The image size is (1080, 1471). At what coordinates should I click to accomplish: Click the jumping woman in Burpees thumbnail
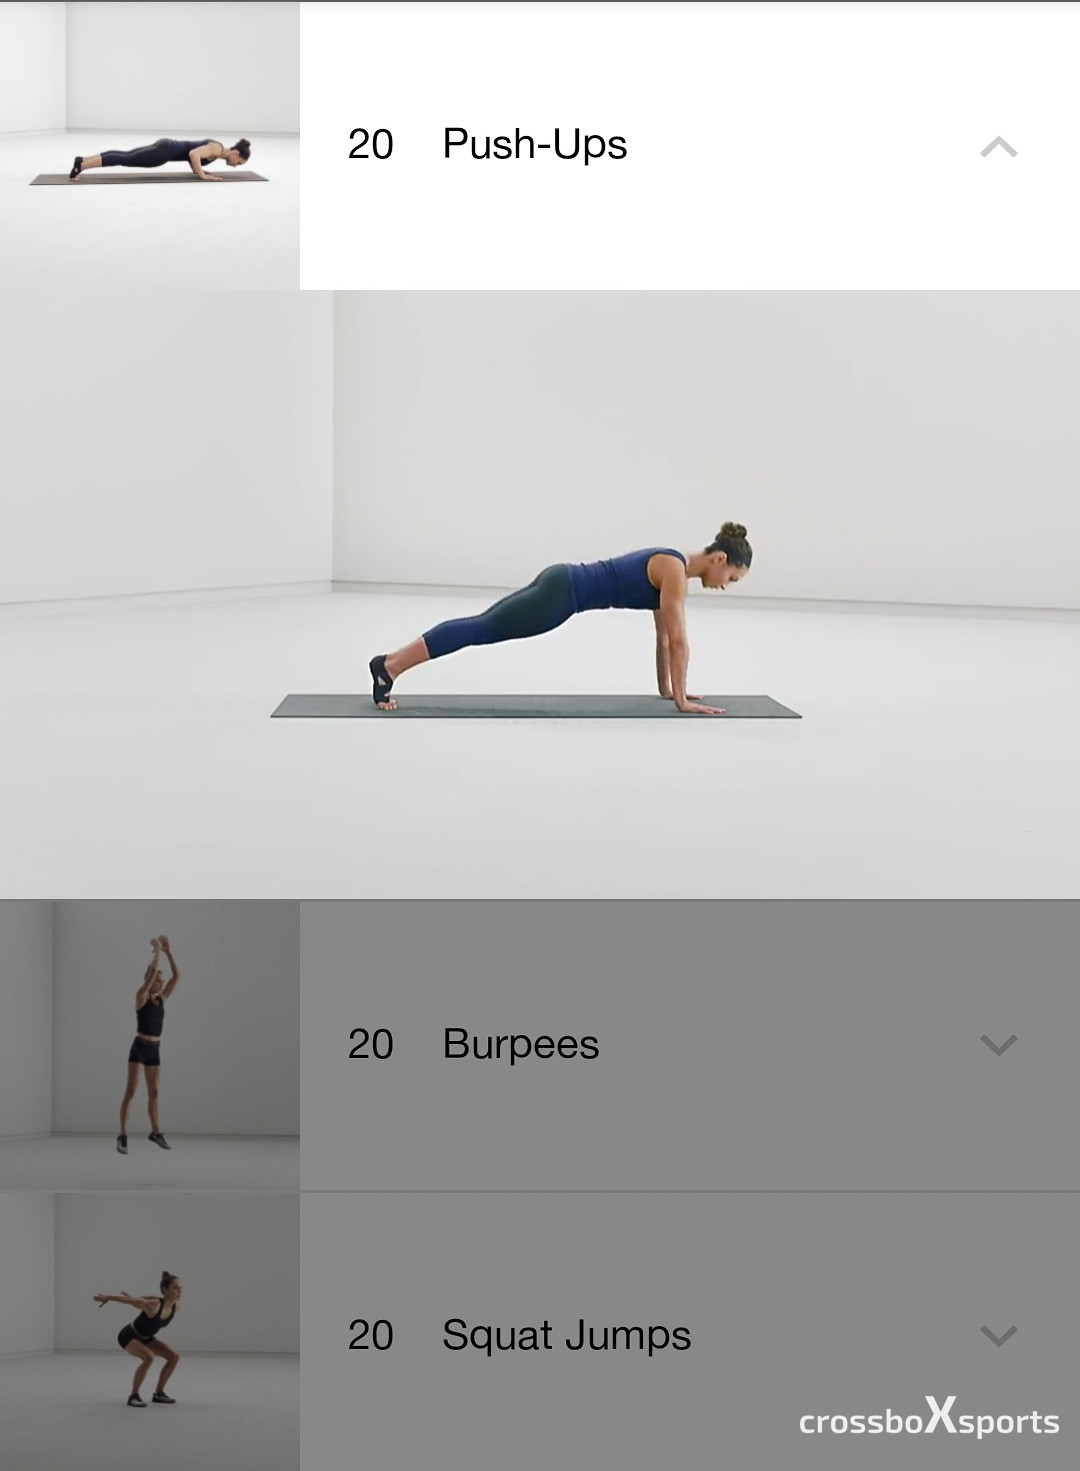[x=150, y=1044]
